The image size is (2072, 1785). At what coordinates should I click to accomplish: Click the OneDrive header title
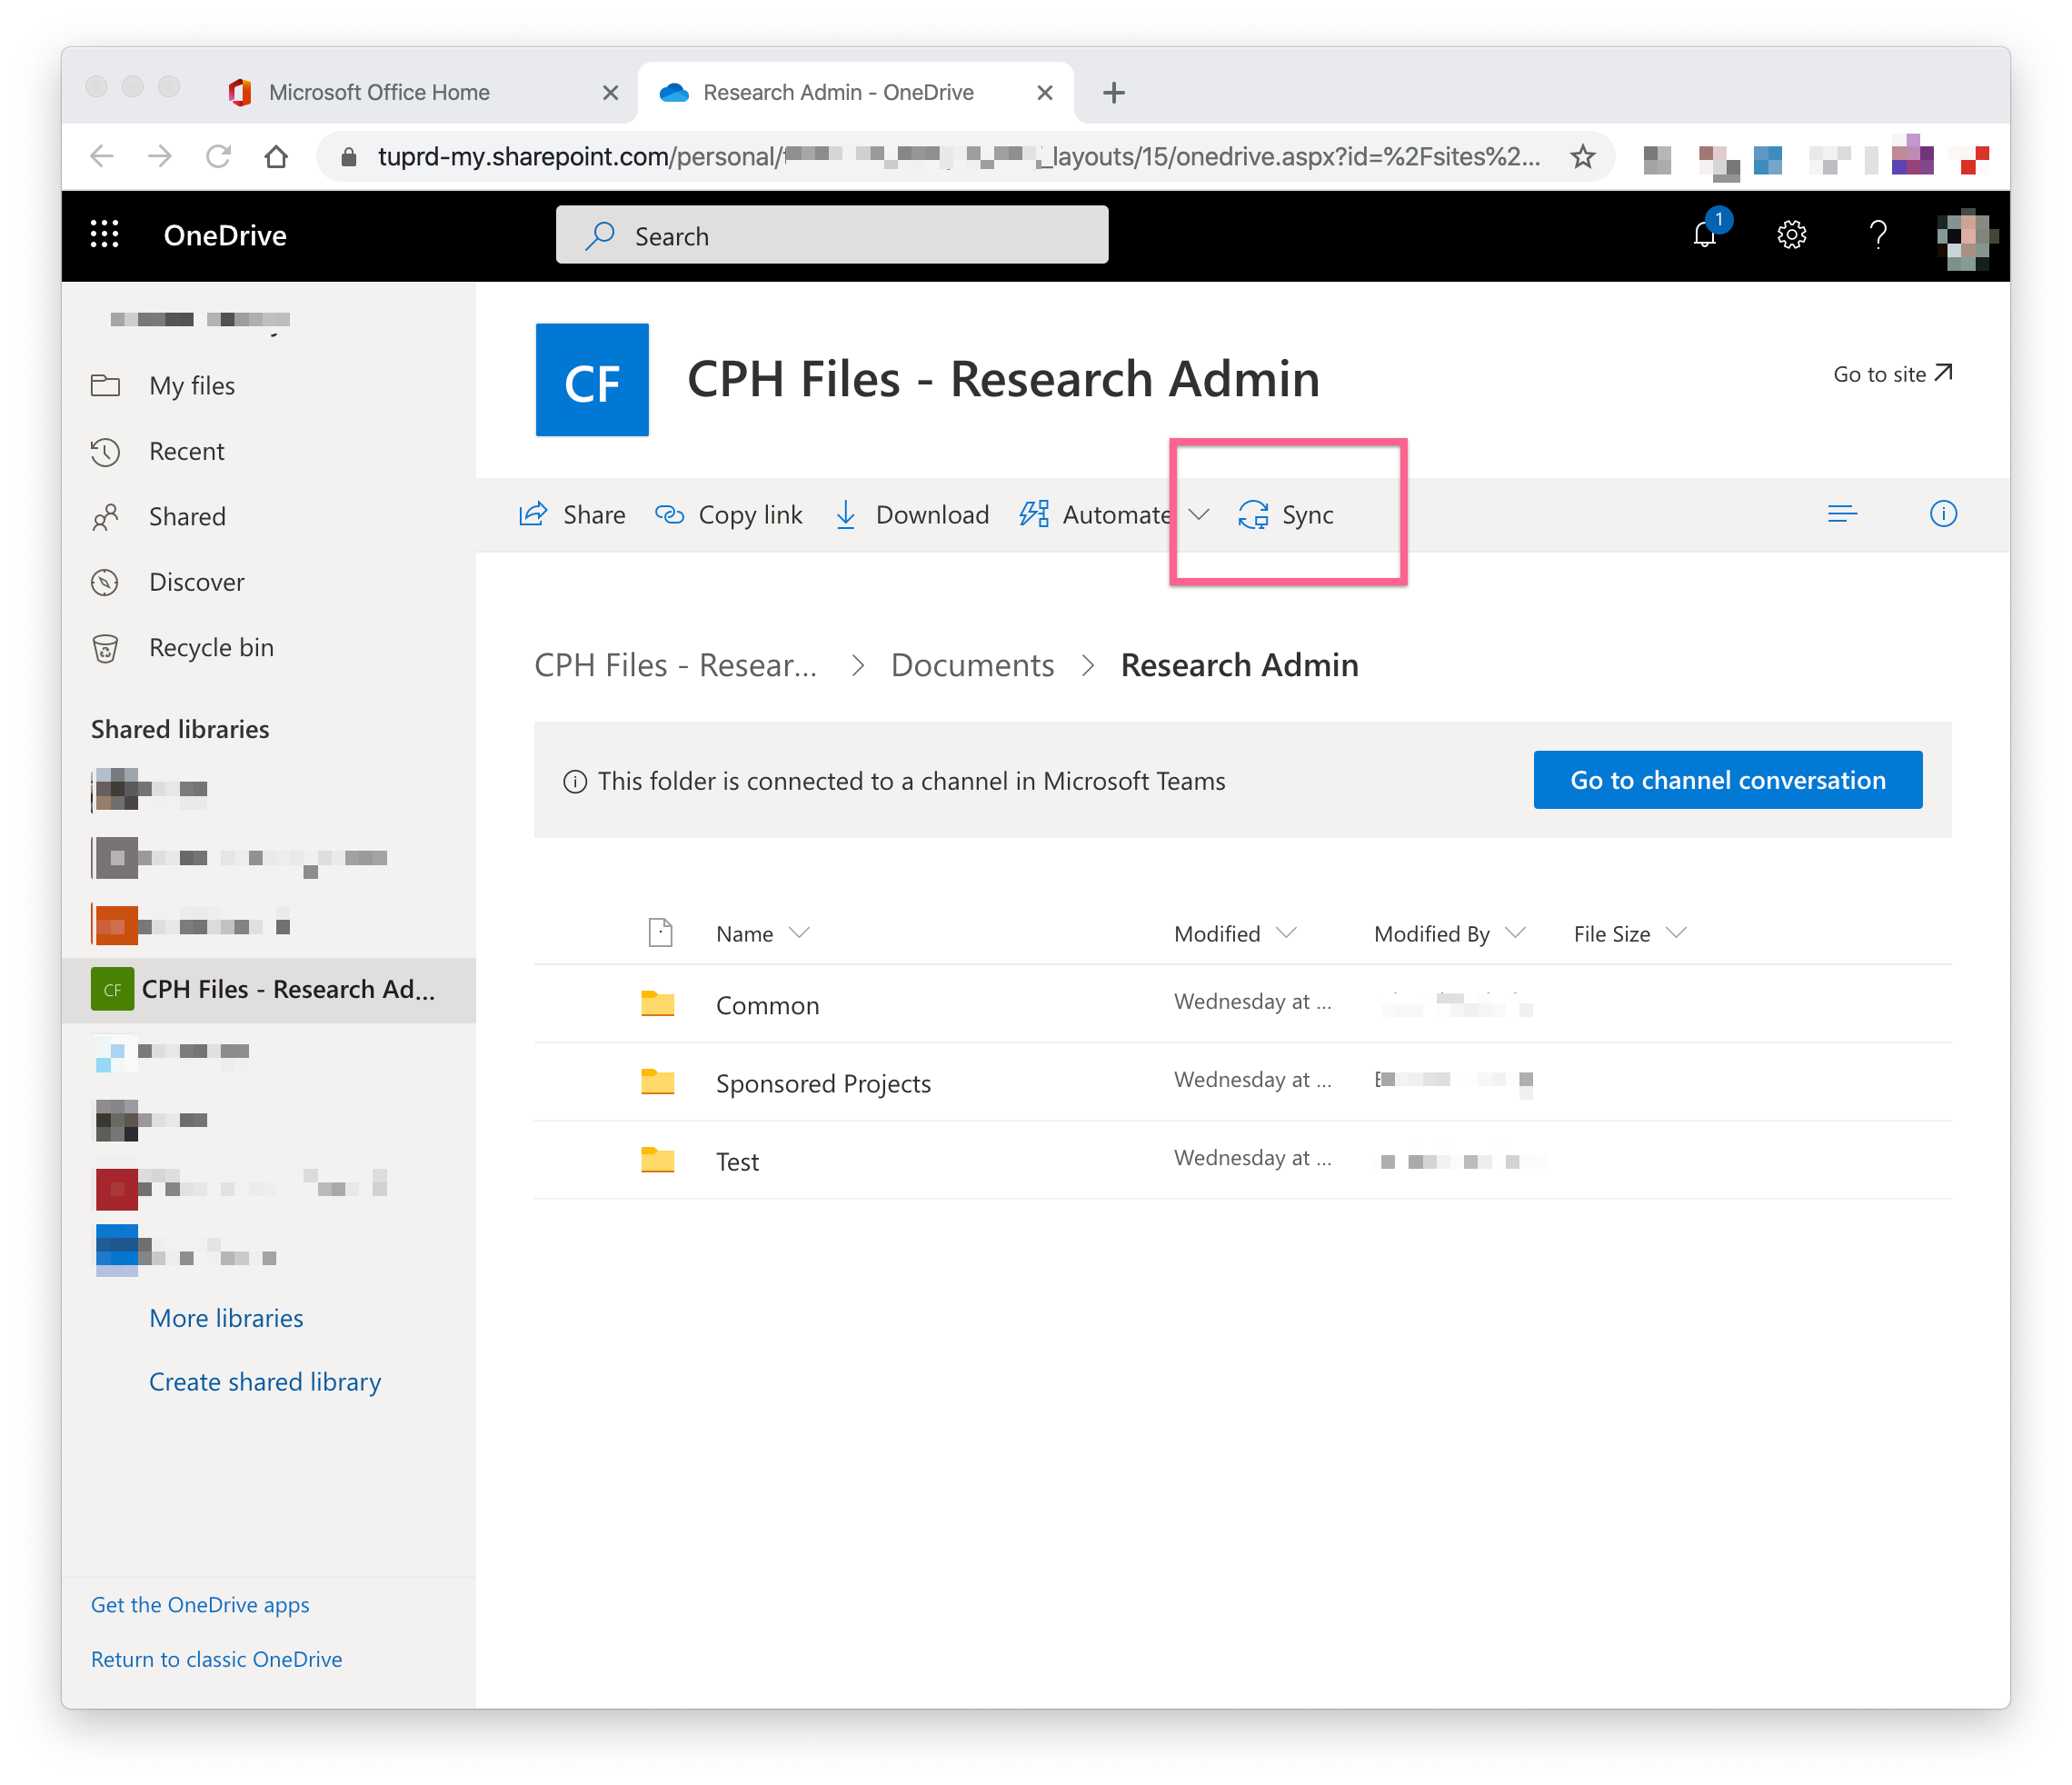coord(225,235)
